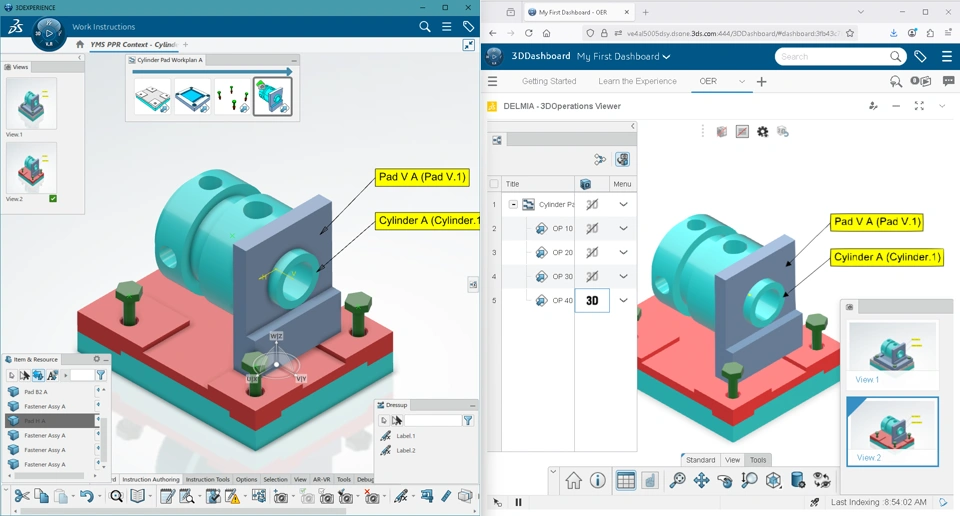The height and width of the screenshot is (516, 960).
Task: Select the View.1 thumbnail in Work Instructions
Action: 31,103
